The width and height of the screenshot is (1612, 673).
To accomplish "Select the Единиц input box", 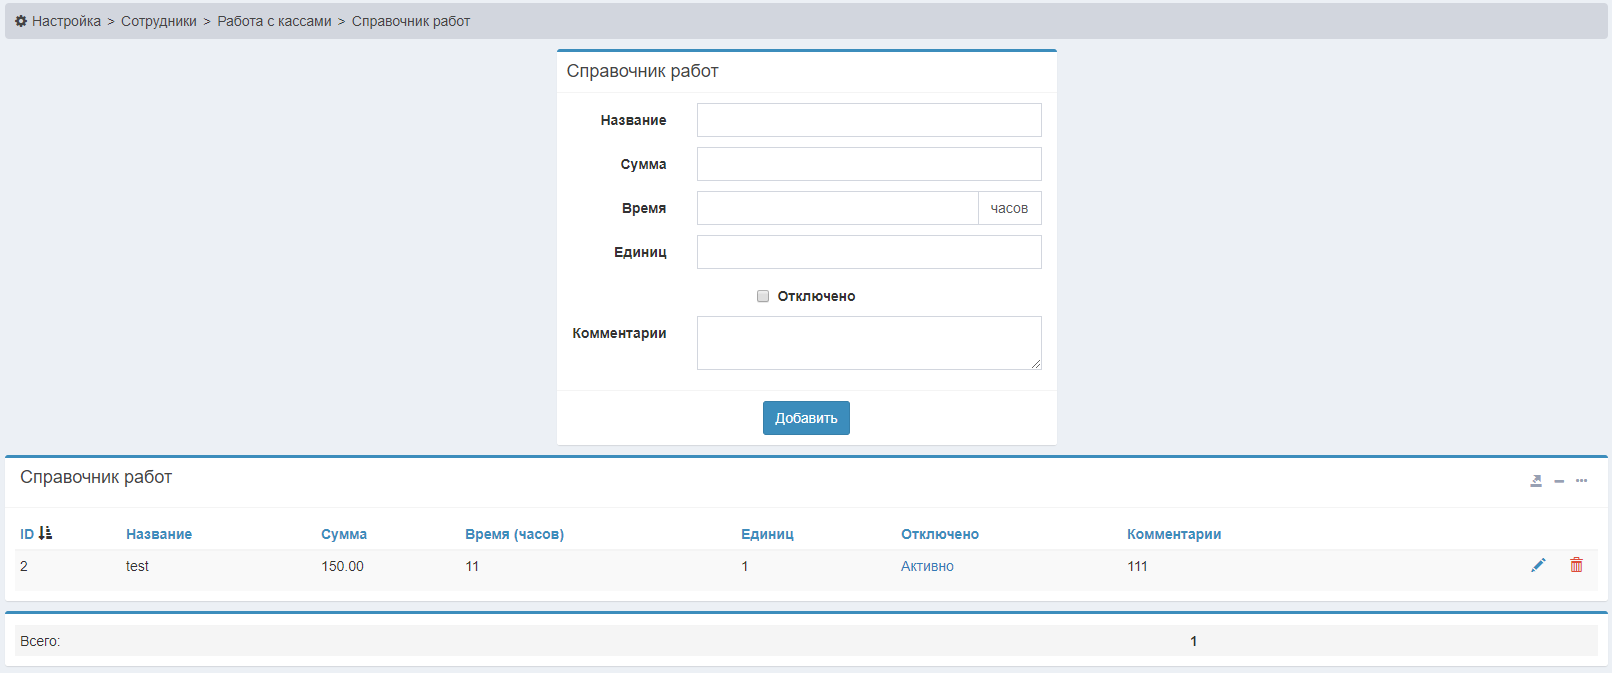I will coord(869,252).
